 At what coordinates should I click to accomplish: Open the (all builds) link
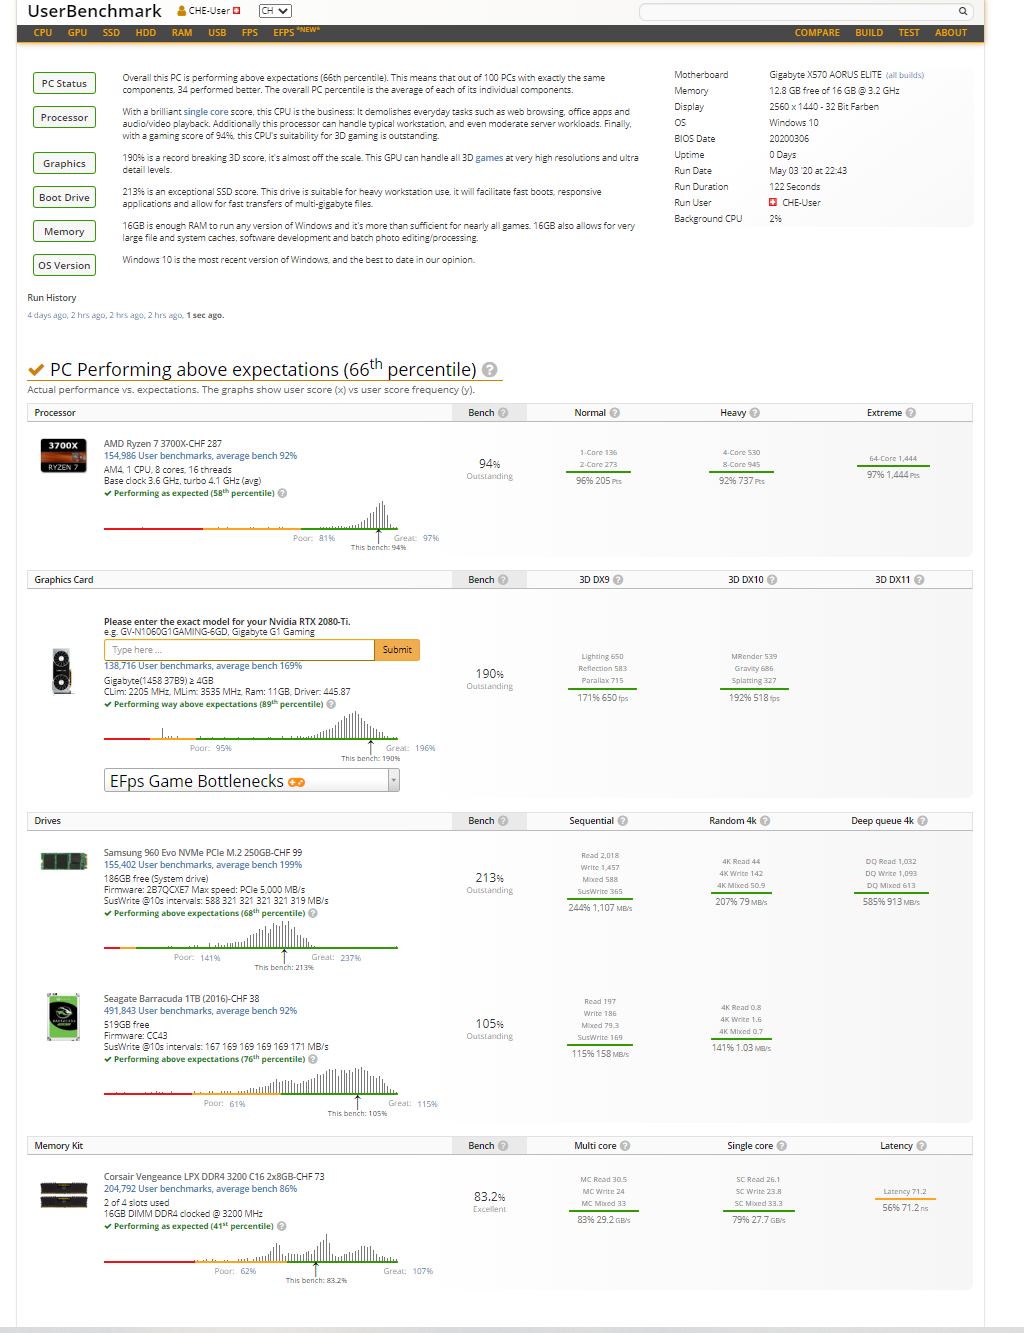[x=905, y=75]
